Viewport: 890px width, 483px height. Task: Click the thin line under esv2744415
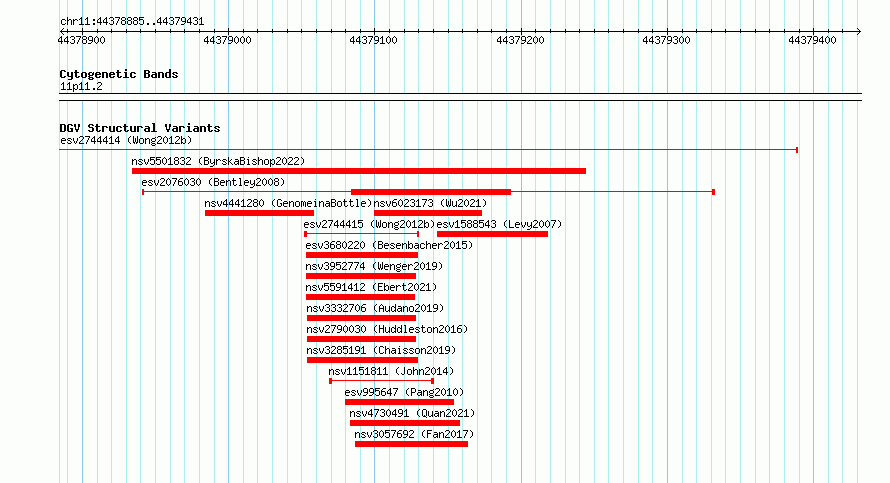[362, 234]
